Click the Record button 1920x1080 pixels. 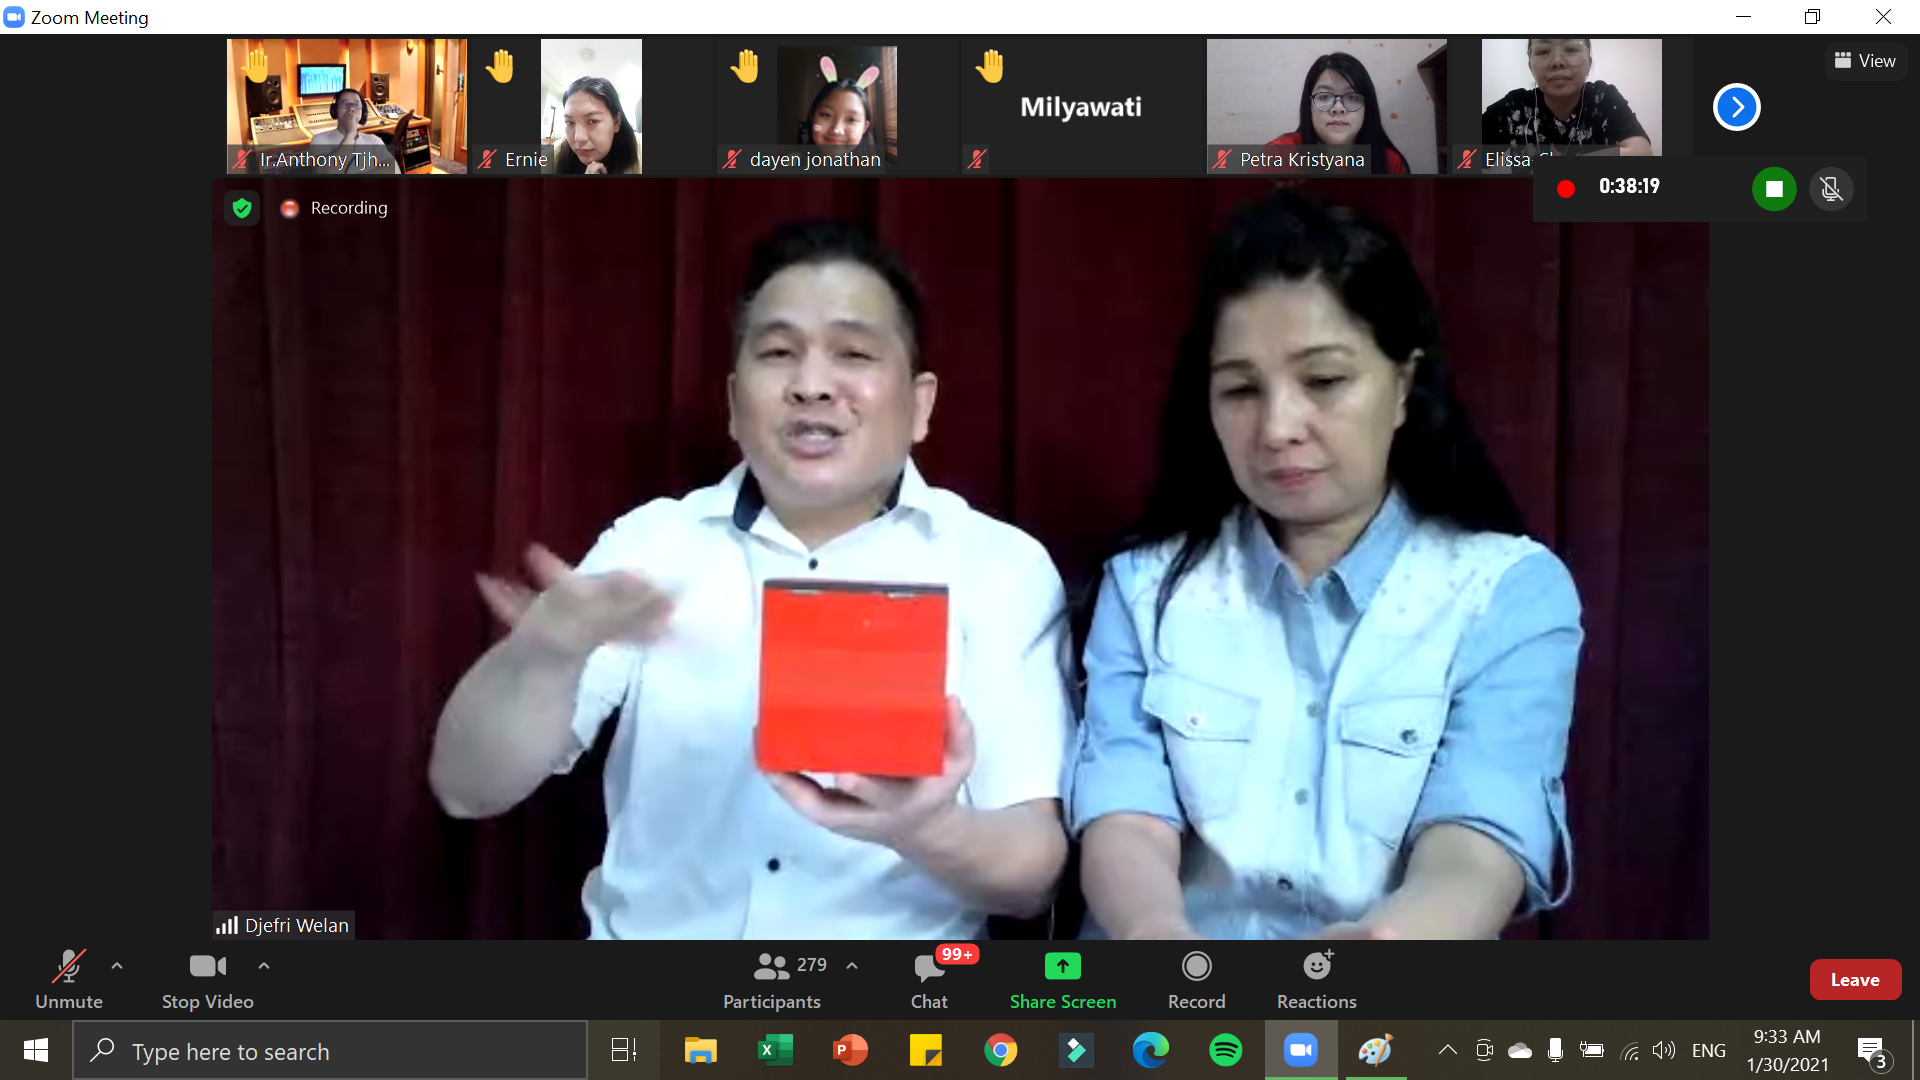pos(1196,980)
